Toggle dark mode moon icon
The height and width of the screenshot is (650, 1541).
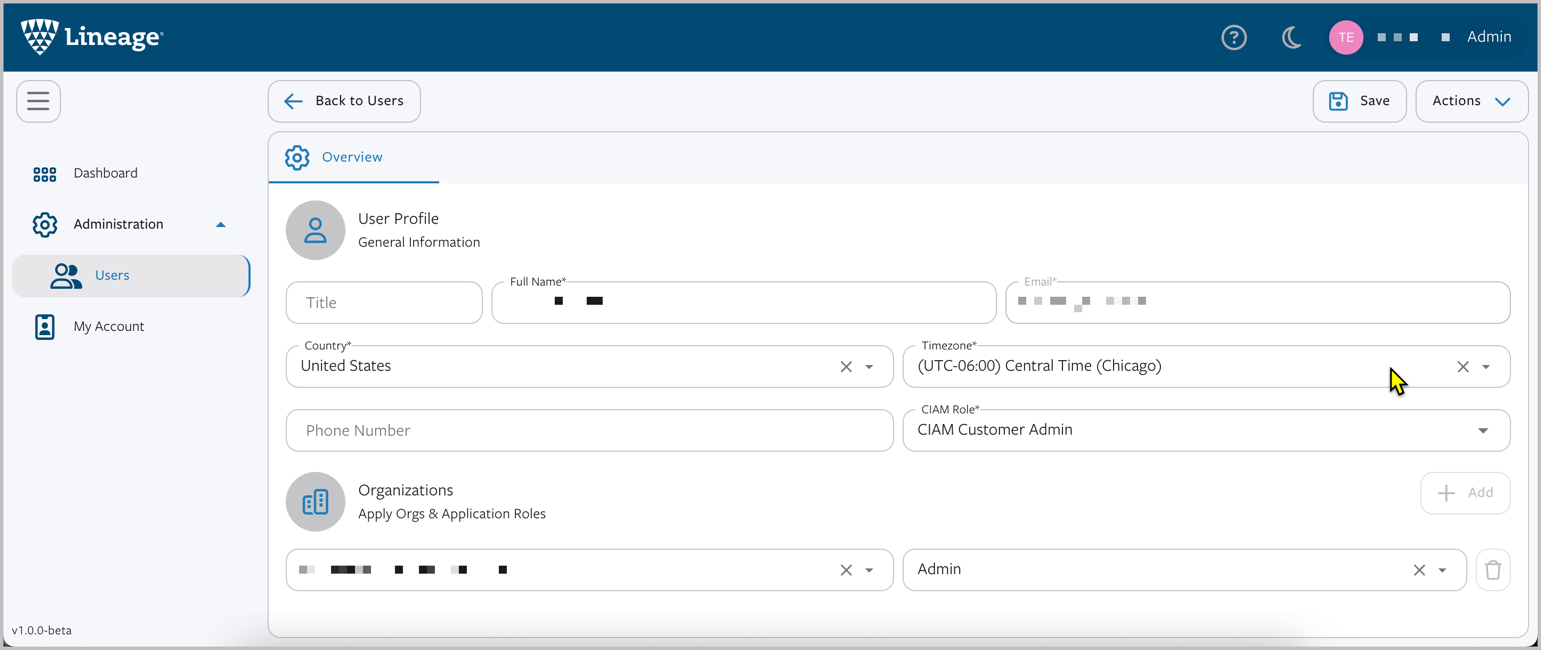point(1291,37)
